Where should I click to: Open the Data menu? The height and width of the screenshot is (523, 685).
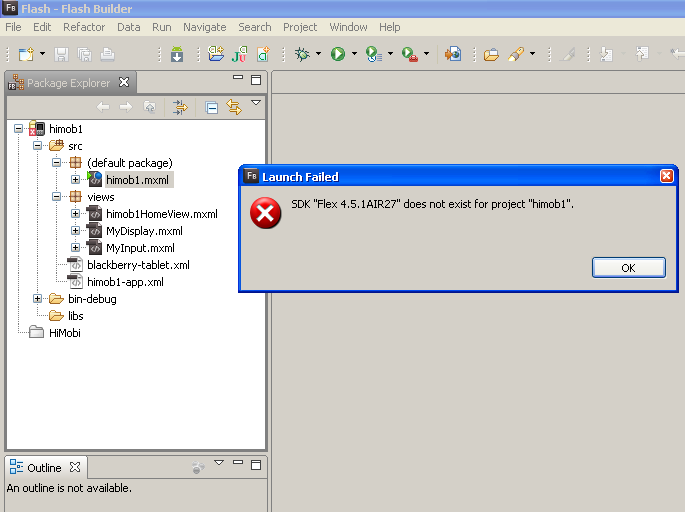pos(128,27)
